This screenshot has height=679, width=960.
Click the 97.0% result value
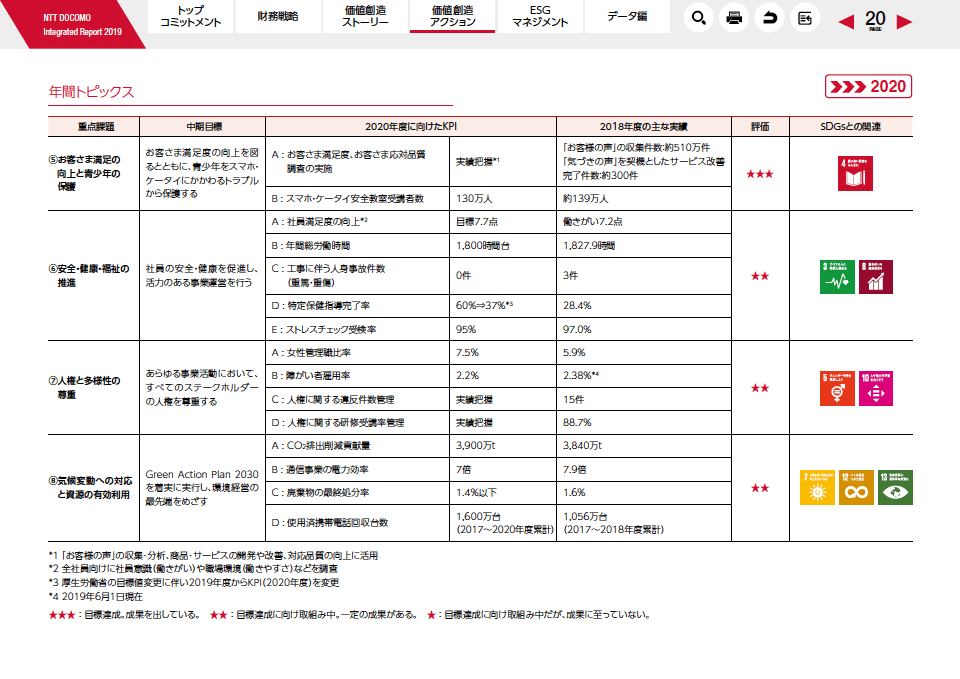pos(577,329)
